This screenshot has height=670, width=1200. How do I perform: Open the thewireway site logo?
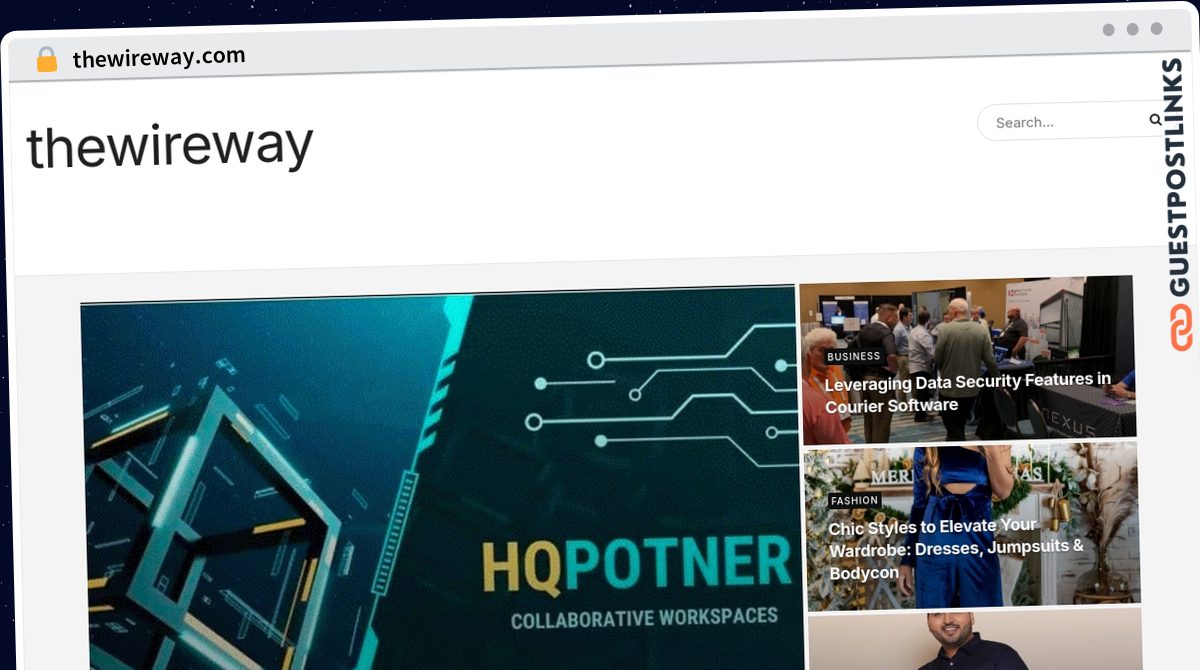click(170, 146)
